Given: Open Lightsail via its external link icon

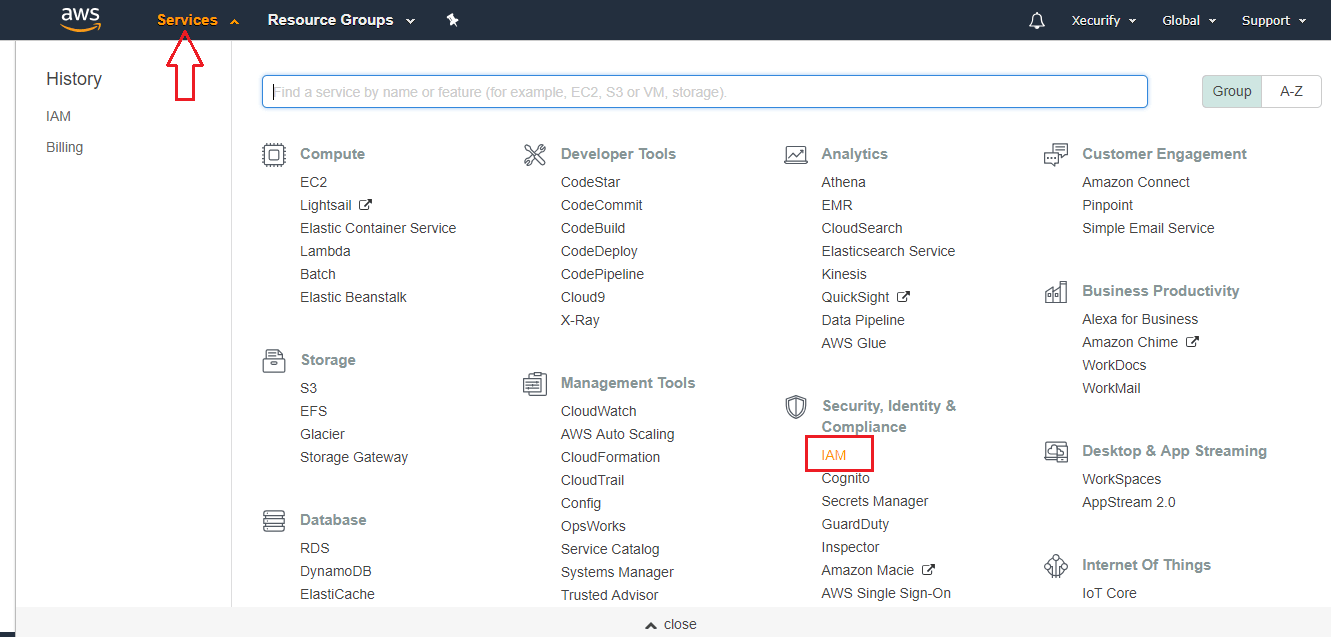Looking at the screenshot, I should pyautogui.click(x=367, y=204).
